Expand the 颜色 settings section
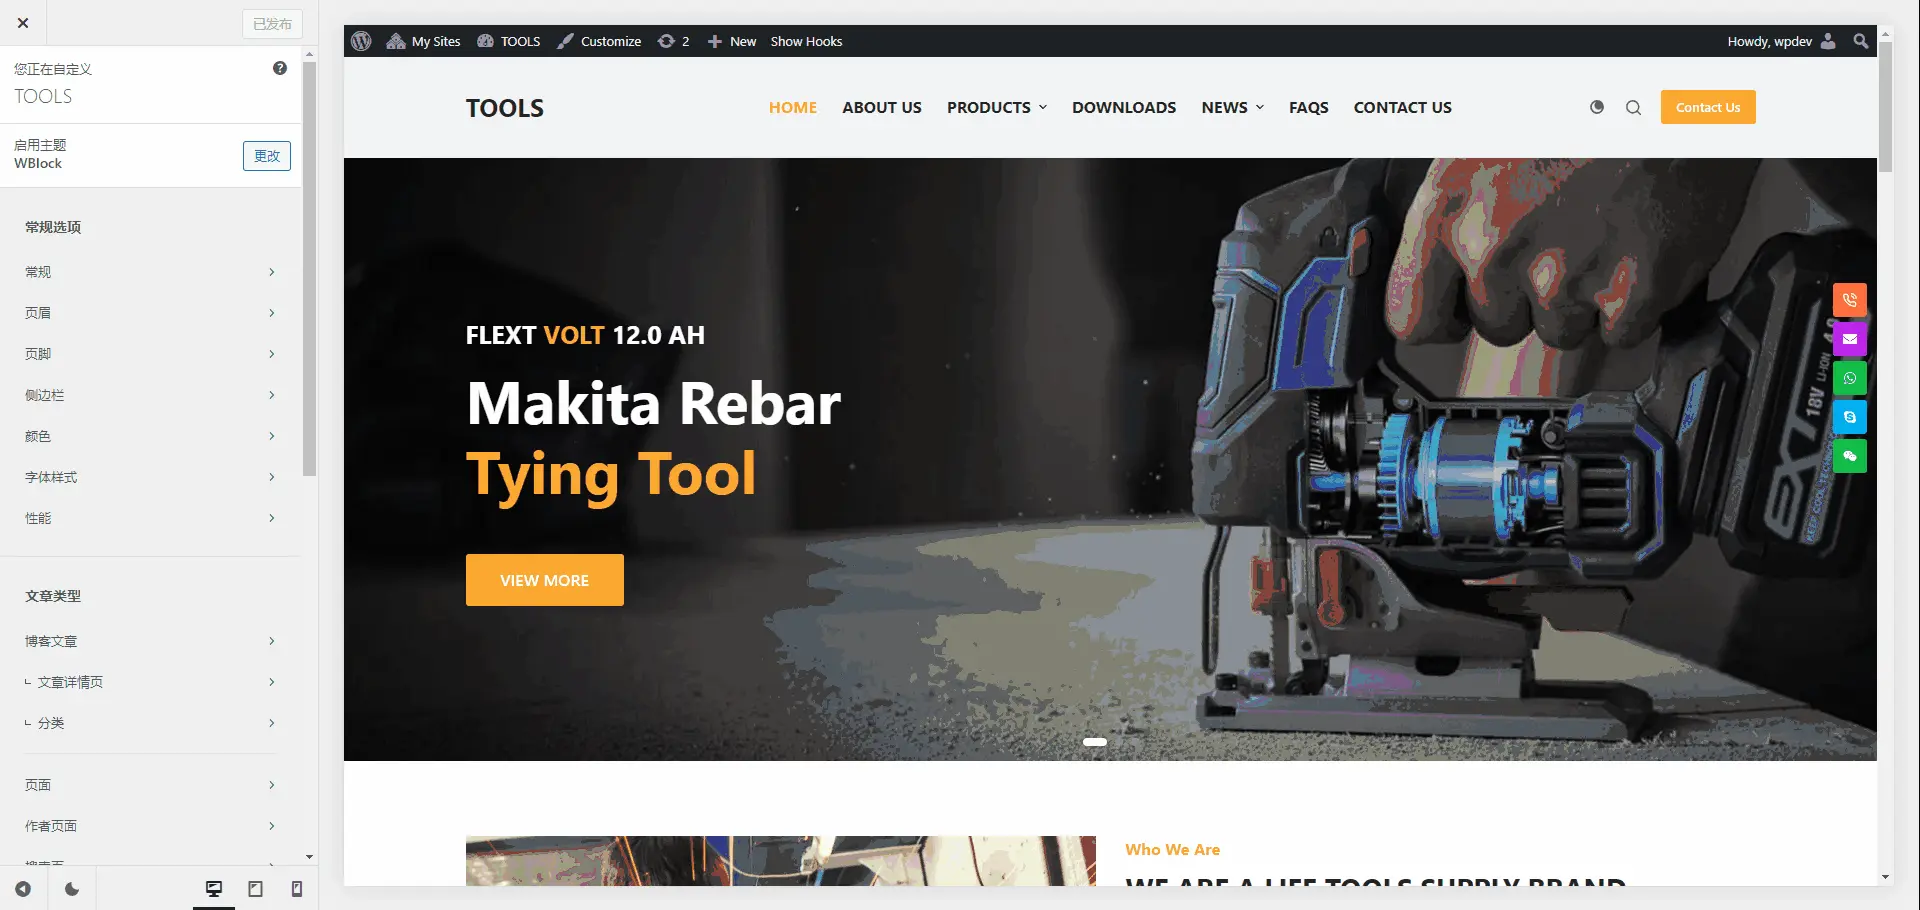The image size is (1920, 910). tap(150, 436)
